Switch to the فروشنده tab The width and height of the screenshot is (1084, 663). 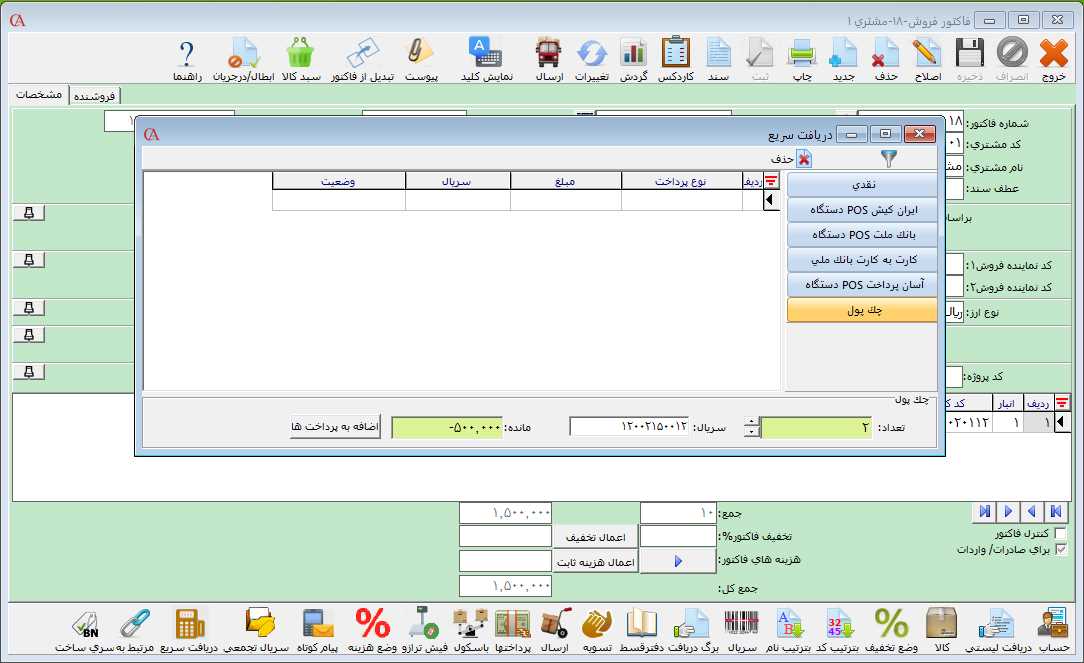[x=94, y=95]
